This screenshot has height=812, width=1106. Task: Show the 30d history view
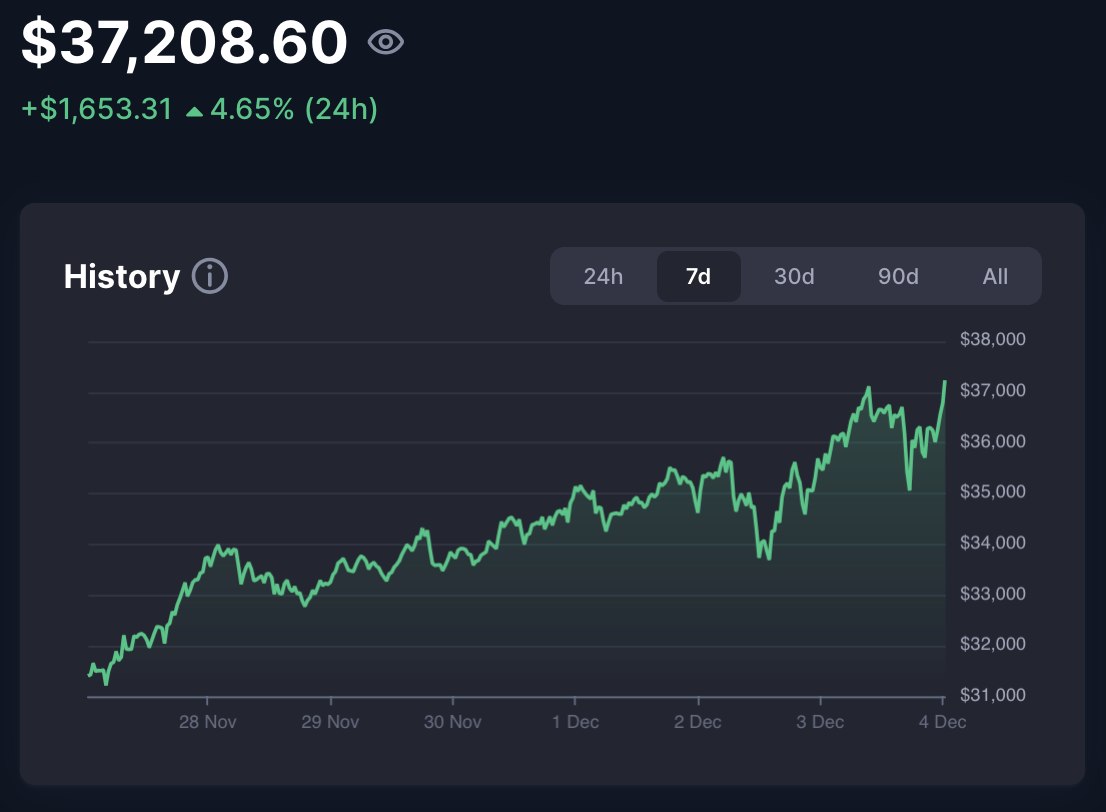794,277
